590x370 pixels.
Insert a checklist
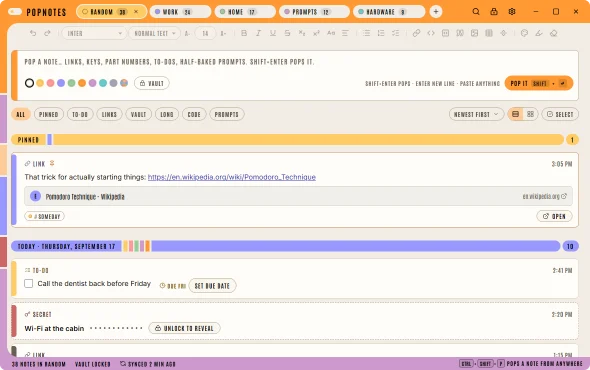coord(395,33)
